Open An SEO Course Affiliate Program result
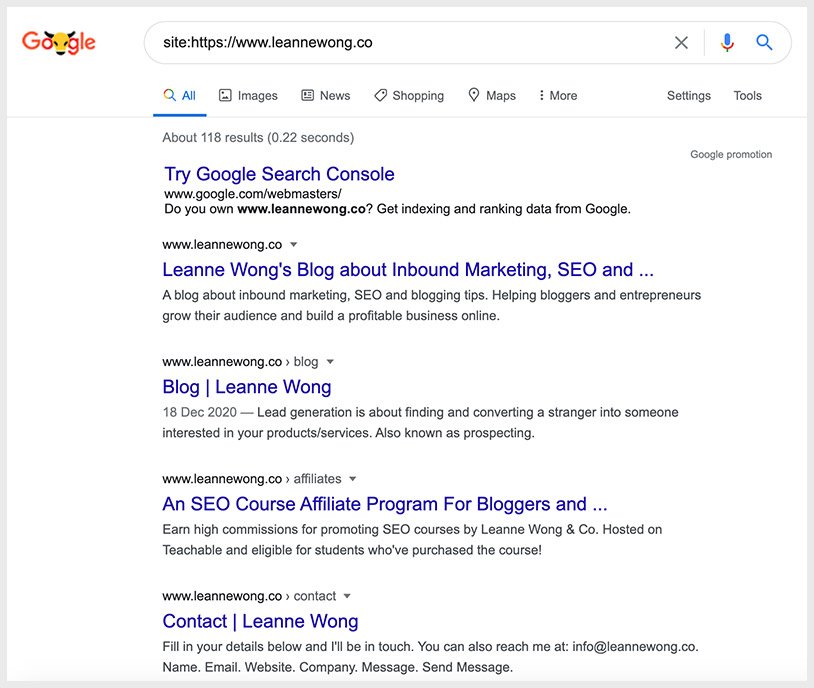The width and height of the screenshot is (814, 688). click(385, 504)
